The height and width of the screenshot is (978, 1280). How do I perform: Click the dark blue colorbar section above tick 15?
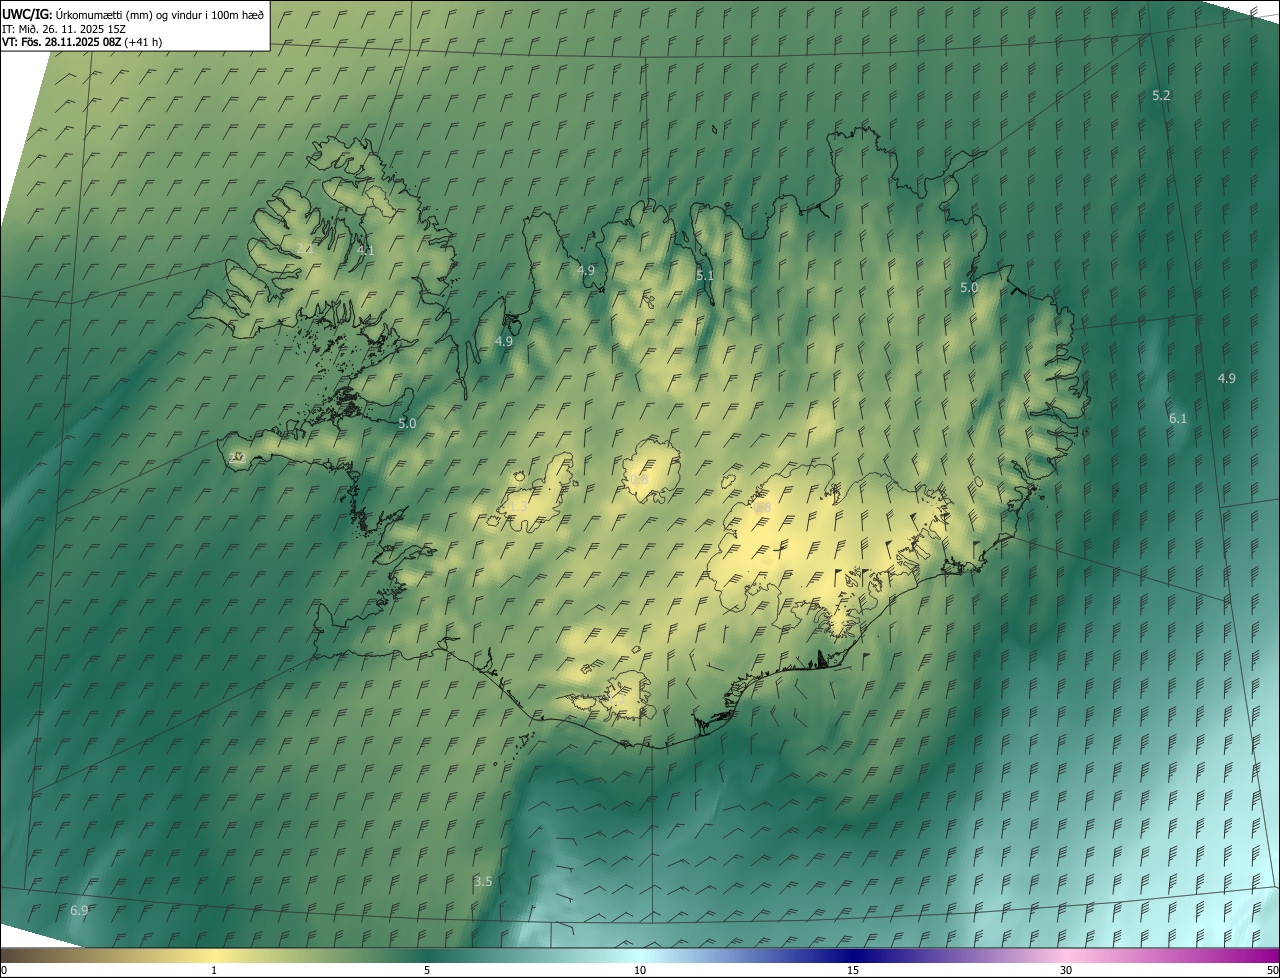(853, 955)
